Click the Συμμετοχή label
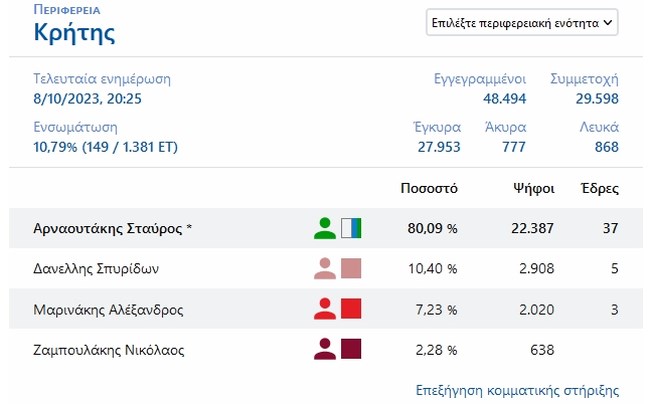The width and height of the screenshot is (650, 404). (x=585, y=79)
